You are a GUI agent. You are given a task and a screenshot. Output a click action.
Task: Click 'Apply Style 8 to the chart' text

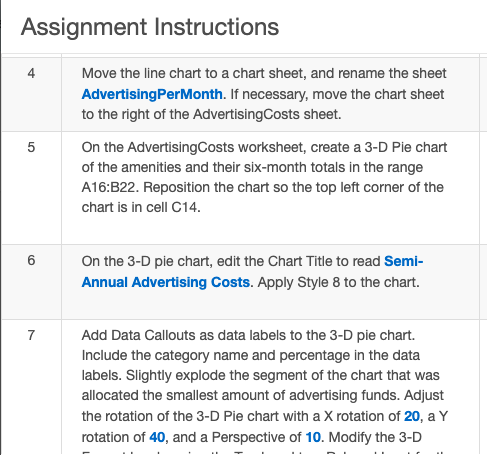point(338,282)
